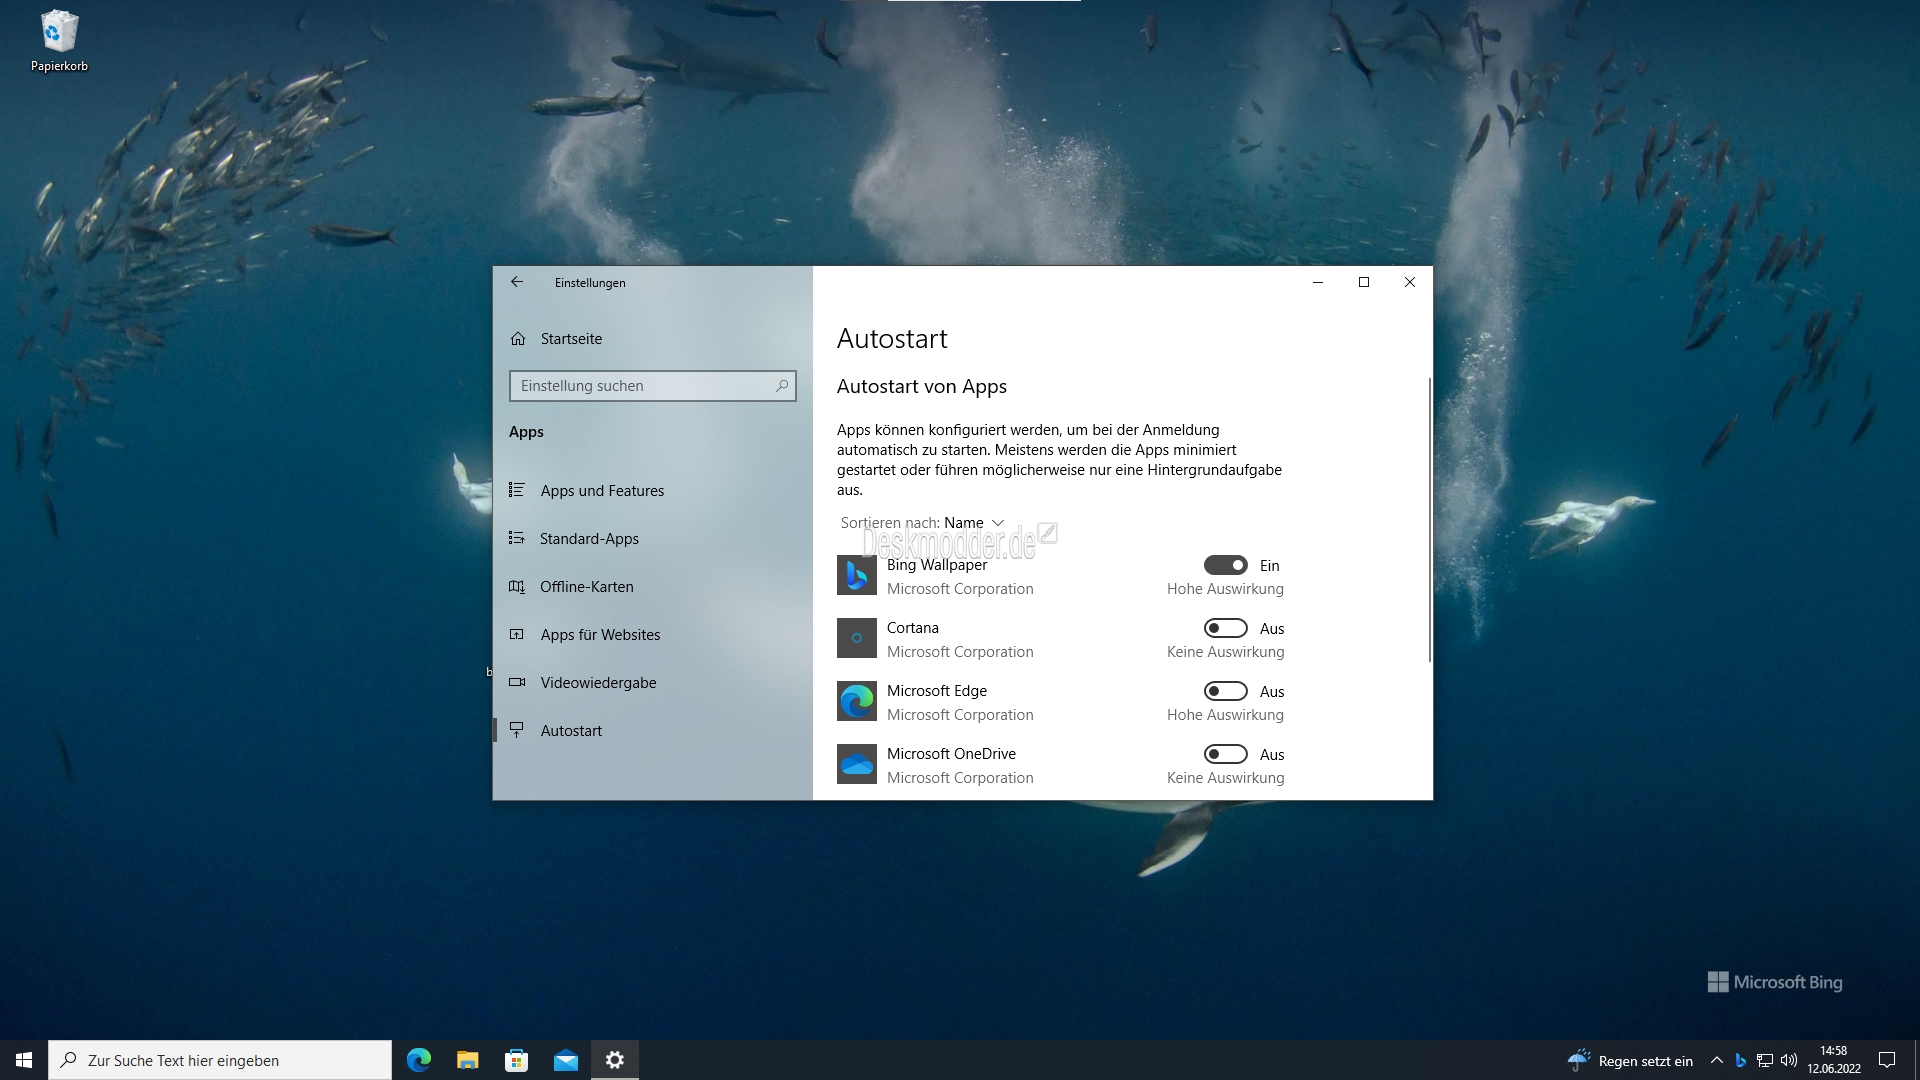The width and height of the screenshot is (1920, 1080).
Task: Click the Microsoft Edge app icon in list
Action: pyautogui.click(x=857, y=701)
